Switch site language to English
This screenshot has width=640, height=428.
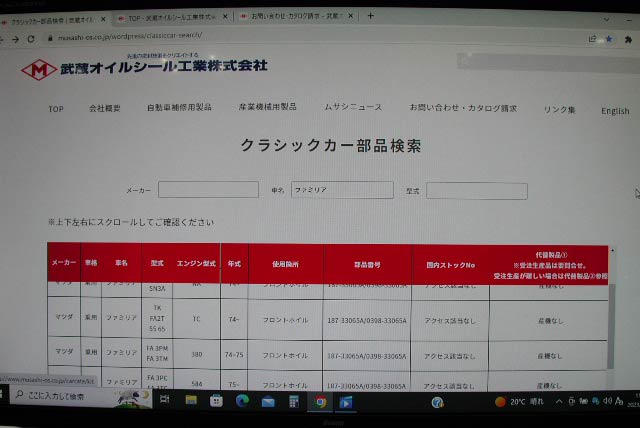pyautogui.click(x=615, y=111)
